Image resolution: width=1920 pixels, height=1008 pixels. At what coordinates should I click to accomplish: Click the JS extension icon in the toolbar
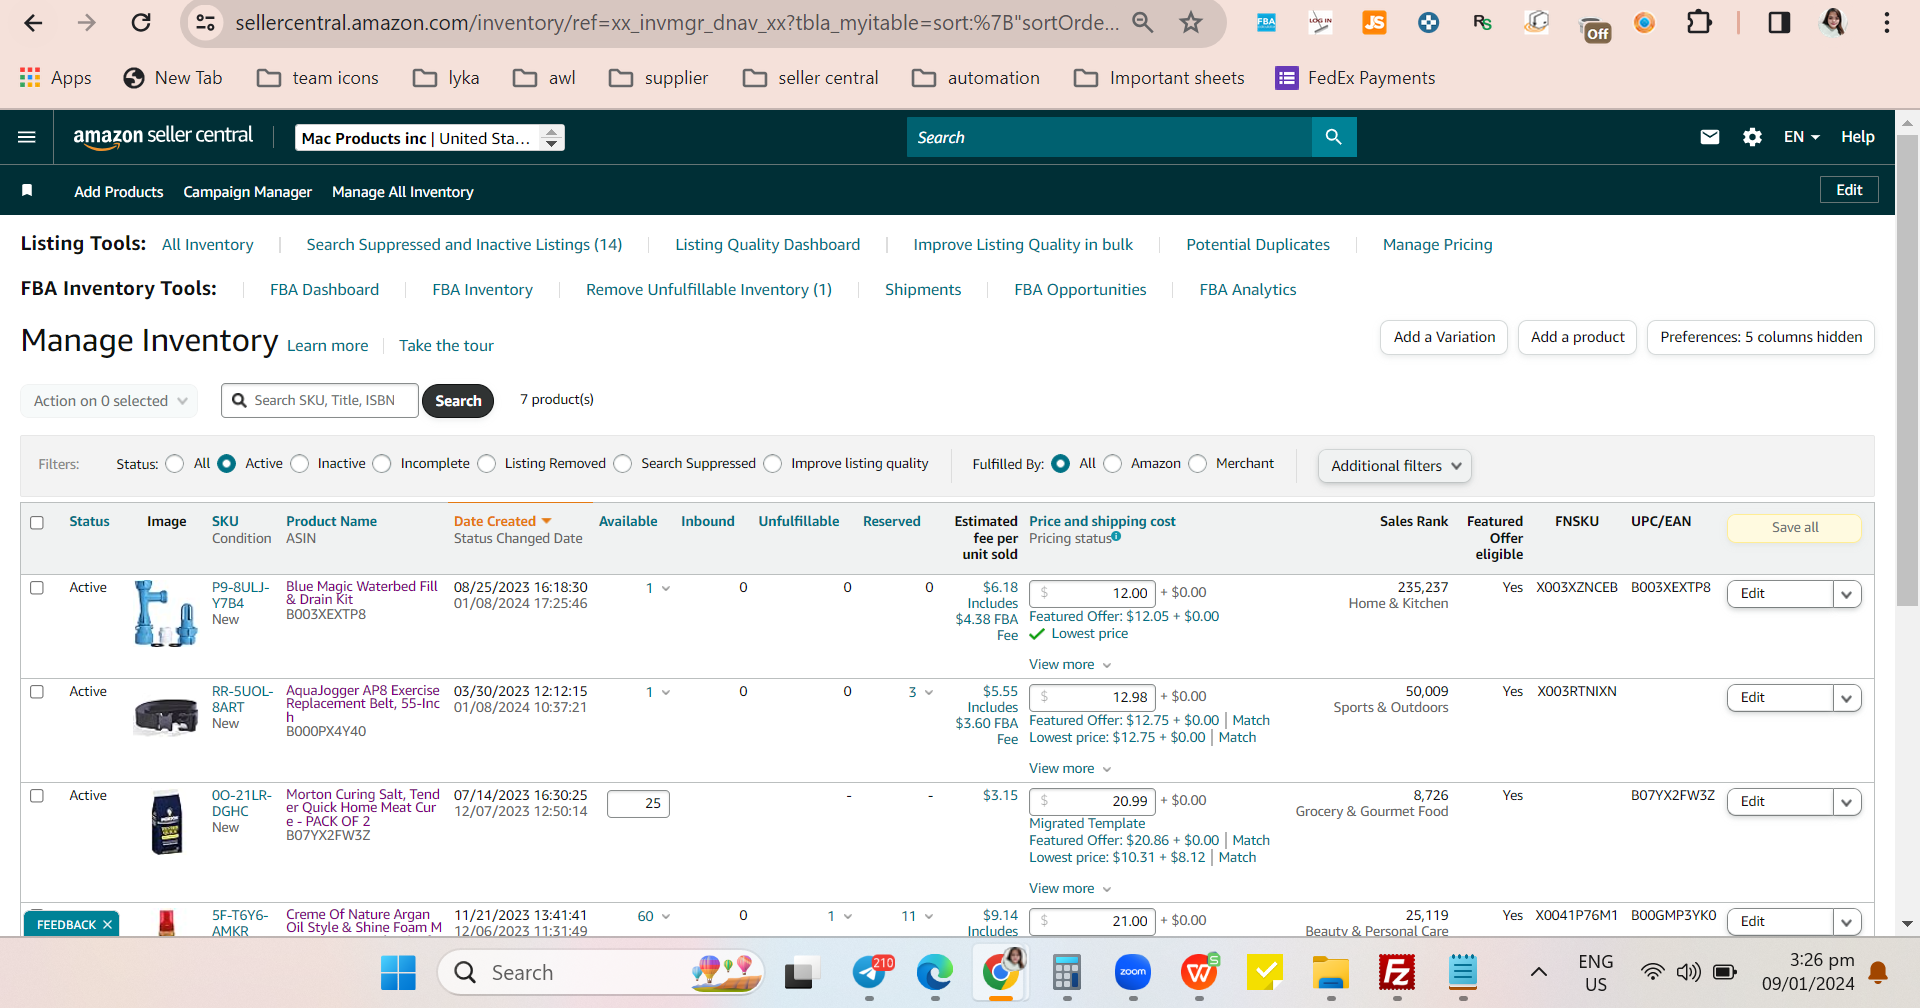(x=1374, y=22)
